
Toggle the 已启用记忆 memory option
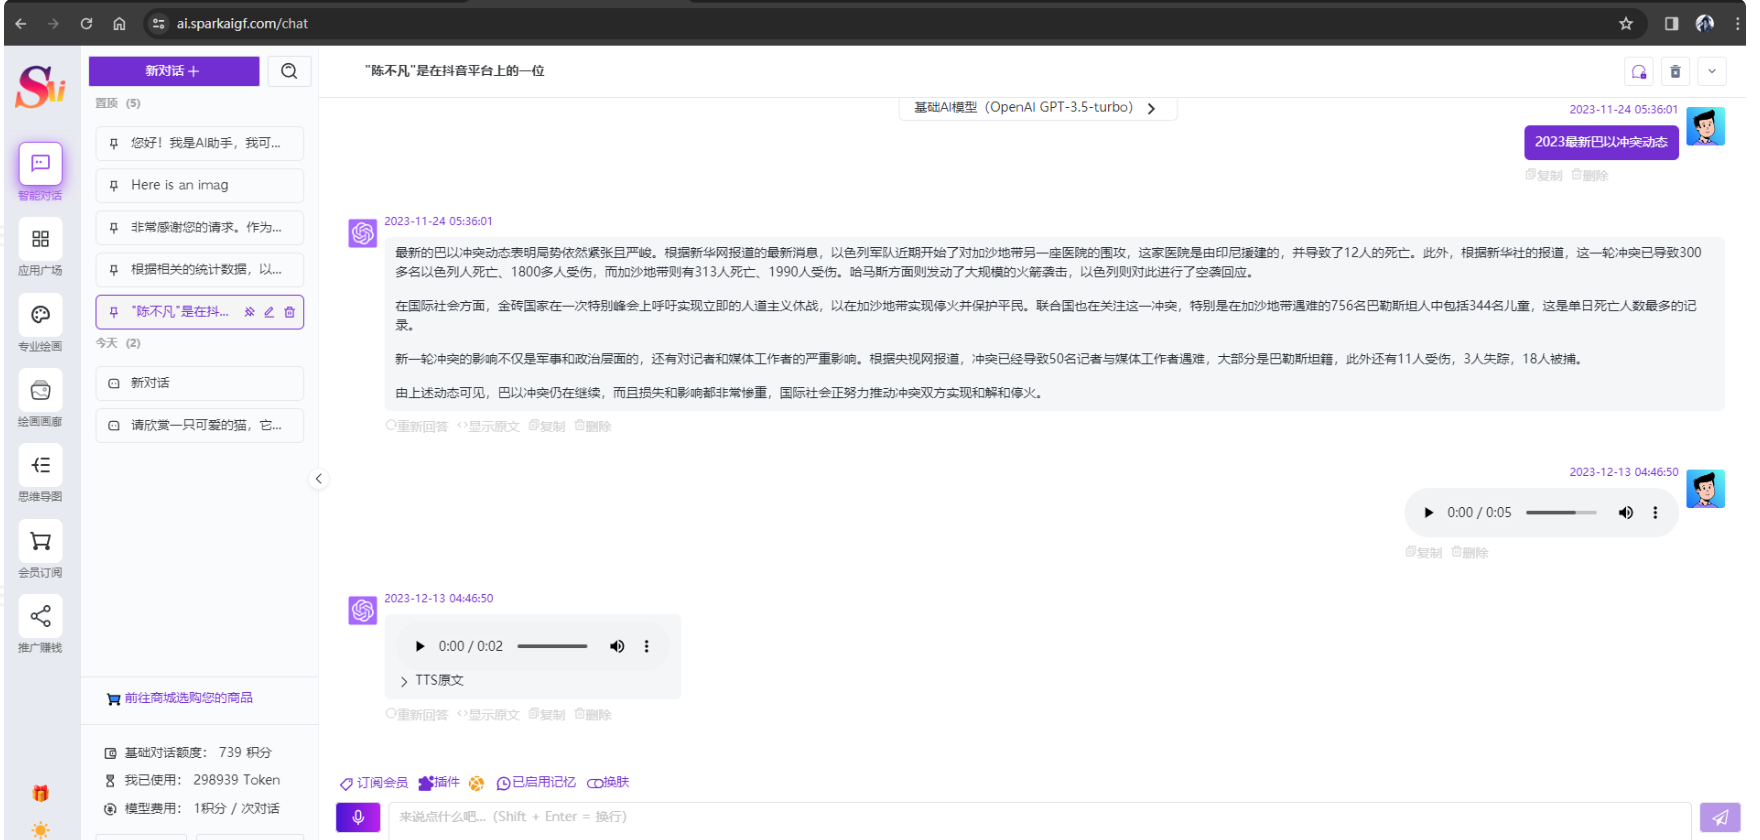pyautogui.click(x=536, y=783)
